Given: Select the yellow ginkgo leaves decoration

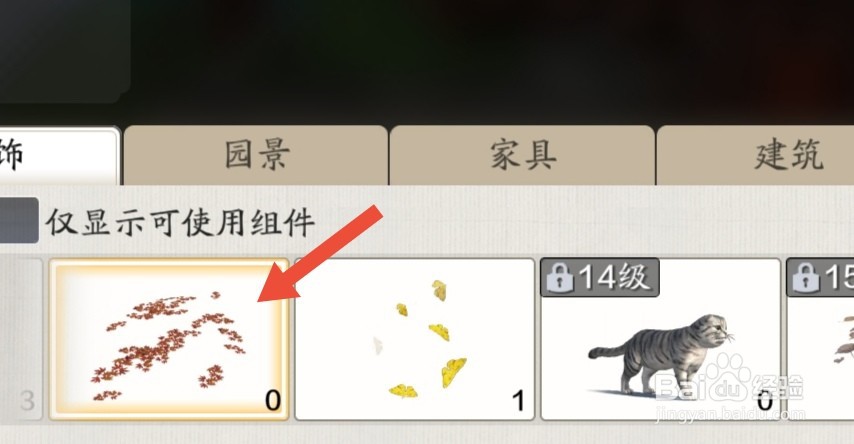Looking at the screenshot, I should click(x=414, y=339).
